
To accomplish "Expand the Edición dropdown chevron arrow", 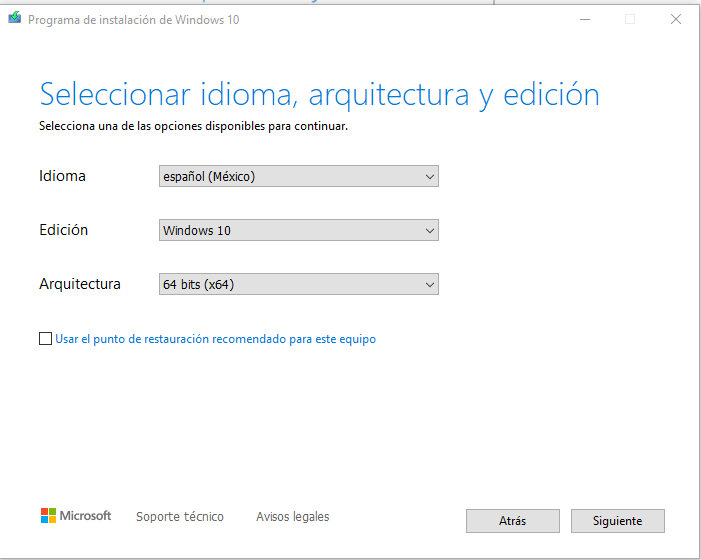I will 430,231.
